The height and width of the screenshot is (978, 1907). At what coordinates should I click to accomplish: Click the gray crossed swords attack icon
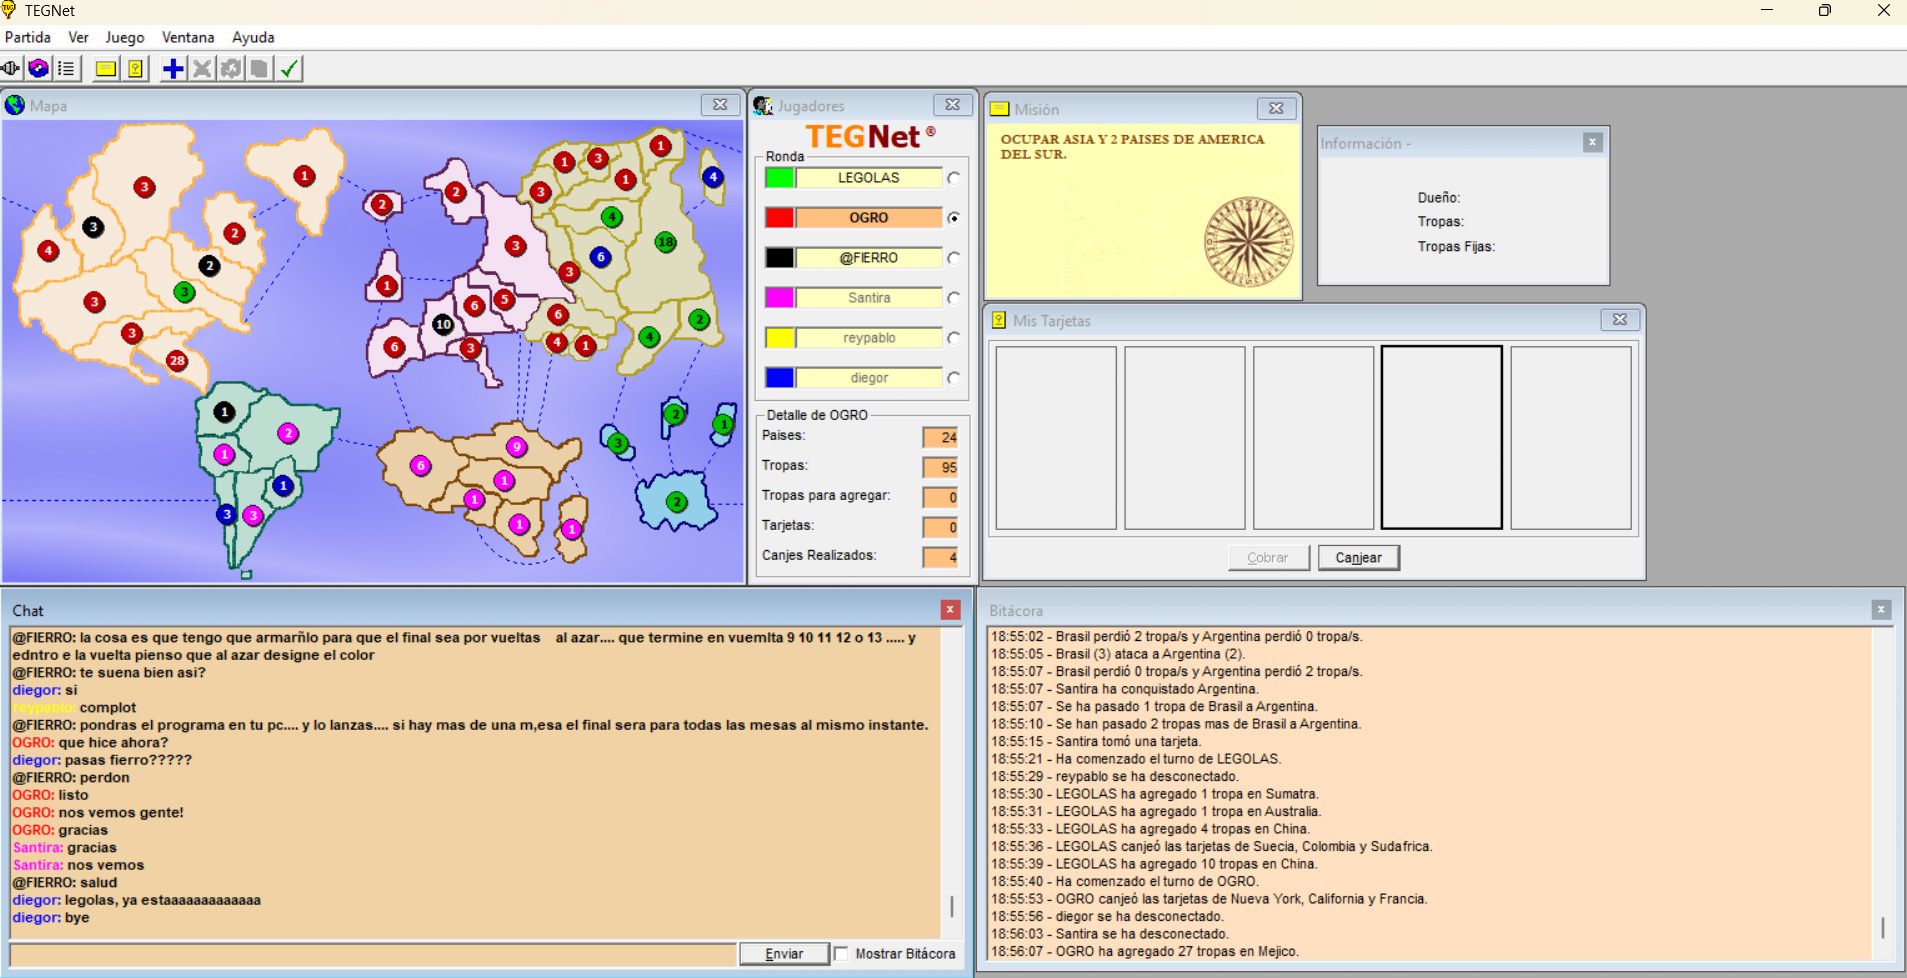202,69
